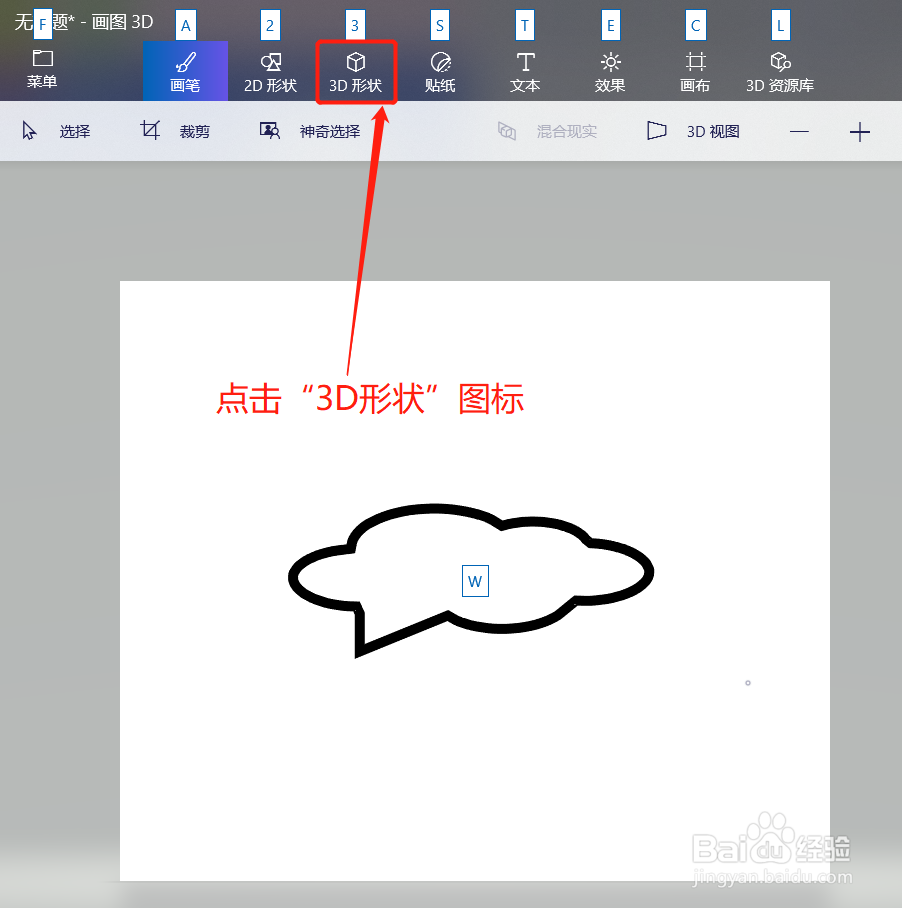902x908 pixels.
Task: Select the 文本 (Text) tool
Action: click(524, 70)
